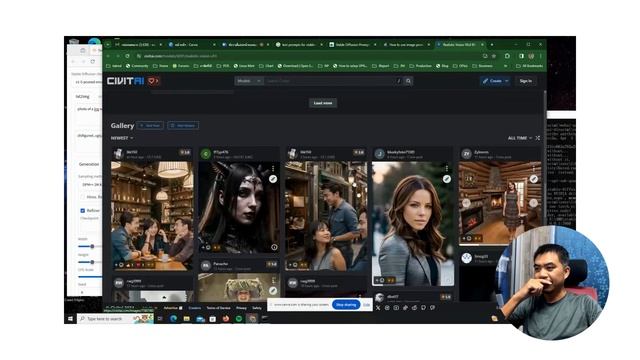Click bookmark star in Chrome address bar
Image resolution: width=640 pixels, height=360 pixels.
494,56
